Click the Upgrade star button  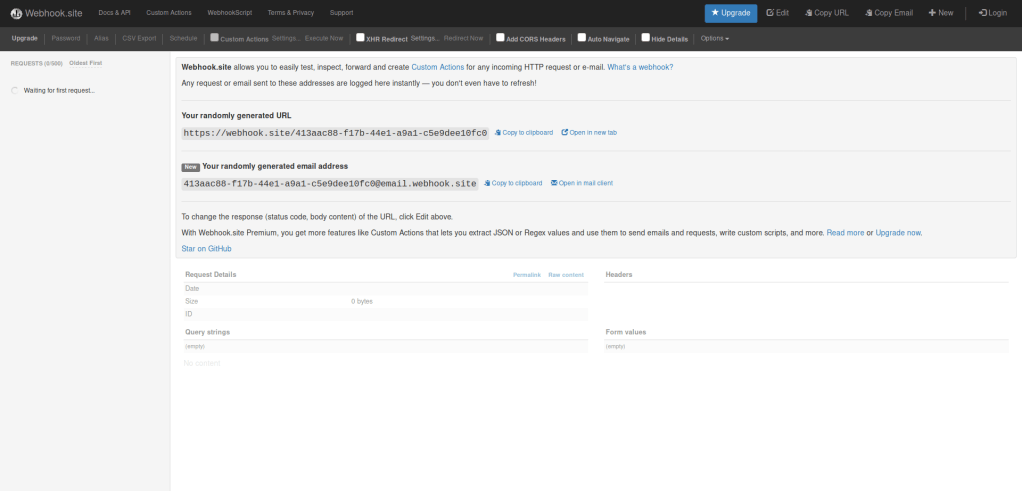pyautogui.click(x=730, y=13)
